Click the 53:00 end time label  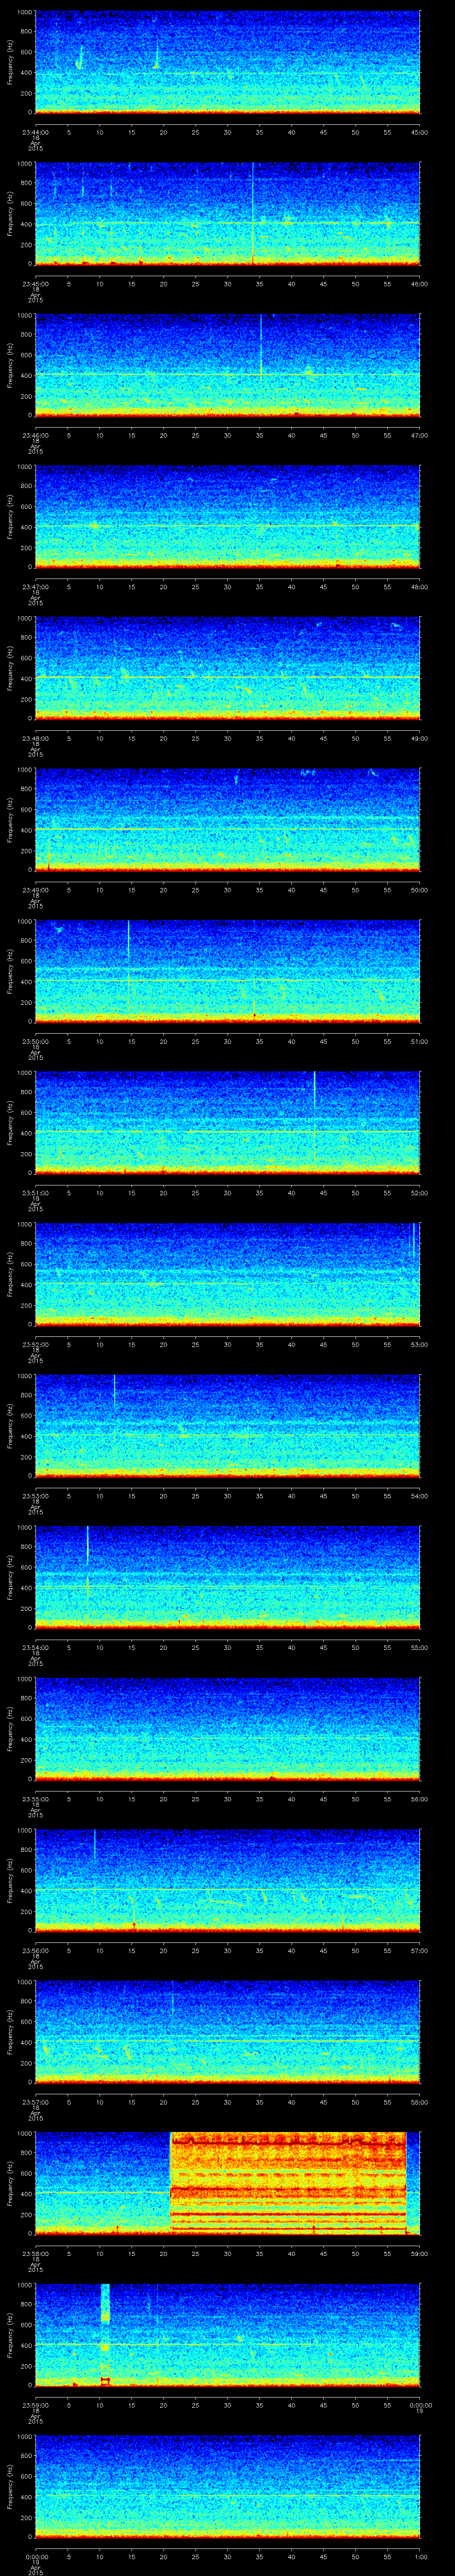(420, 1344)
